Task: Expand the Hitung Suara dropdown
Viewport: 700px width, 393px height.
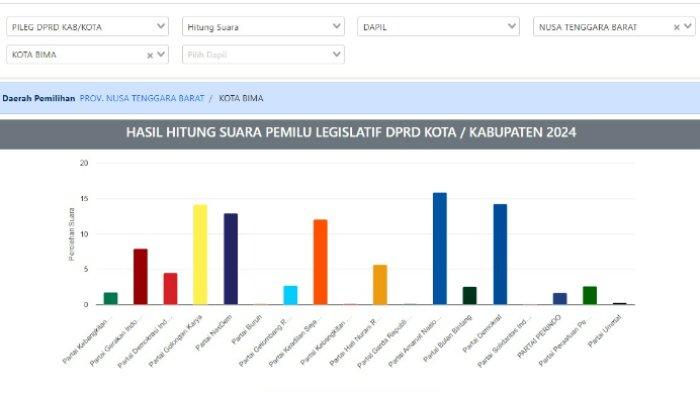Action: coord(263,27)
